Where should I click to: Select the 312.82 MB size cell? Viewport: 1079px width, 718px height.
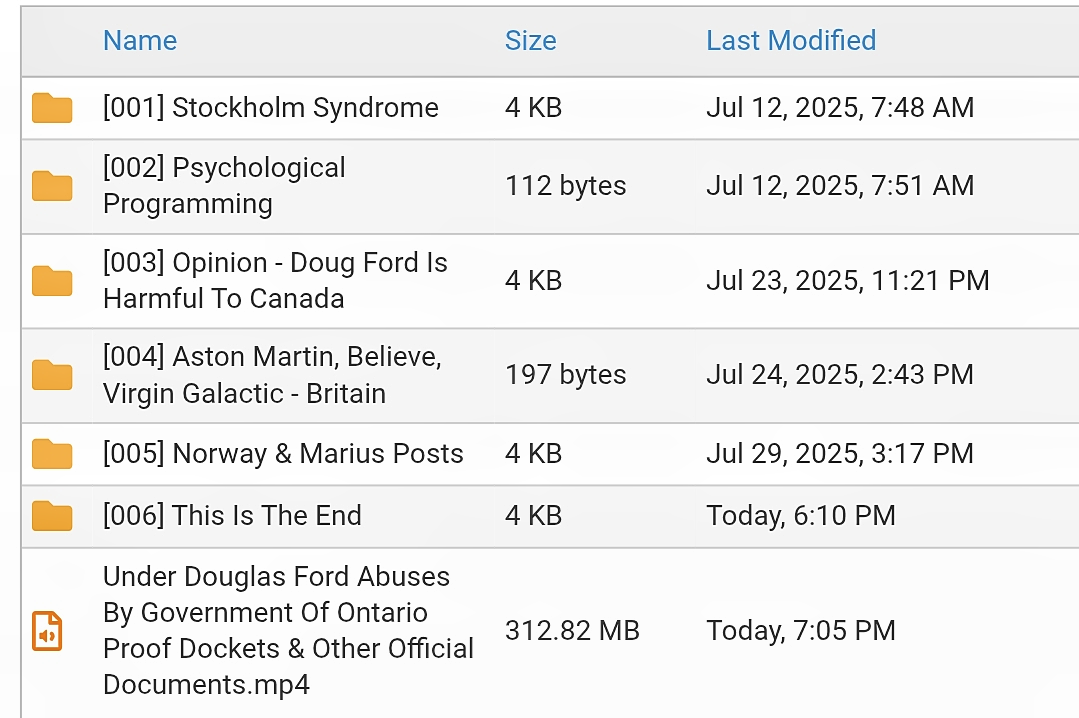coord(572,631)
